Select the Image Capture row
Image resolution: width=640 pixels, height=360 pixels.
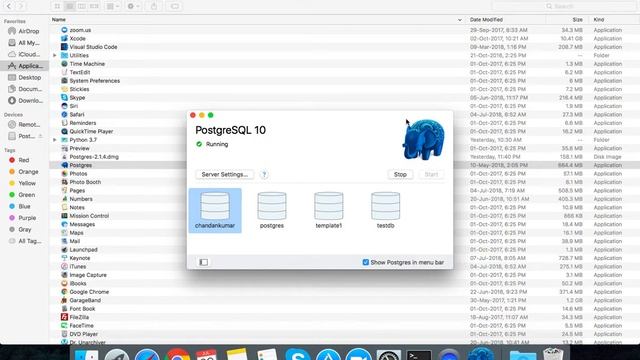tap(344, 275)
